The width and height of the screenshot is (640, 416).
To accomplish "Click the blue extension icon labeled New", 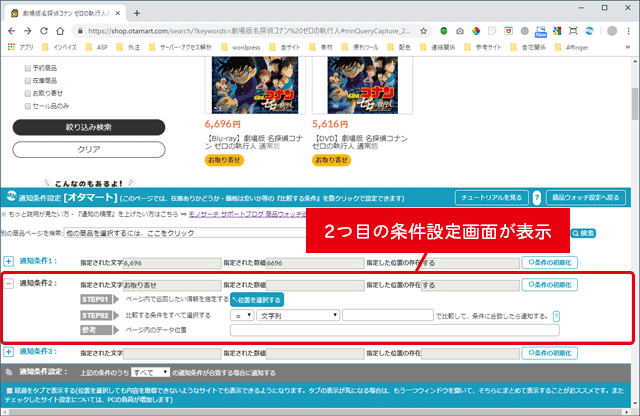I will pyautogui.click(x=541, y=31).
